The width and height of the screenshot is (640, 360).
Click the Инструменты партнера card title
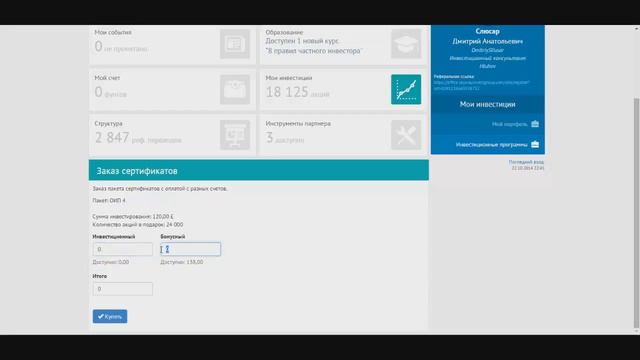tap(298, 123)
